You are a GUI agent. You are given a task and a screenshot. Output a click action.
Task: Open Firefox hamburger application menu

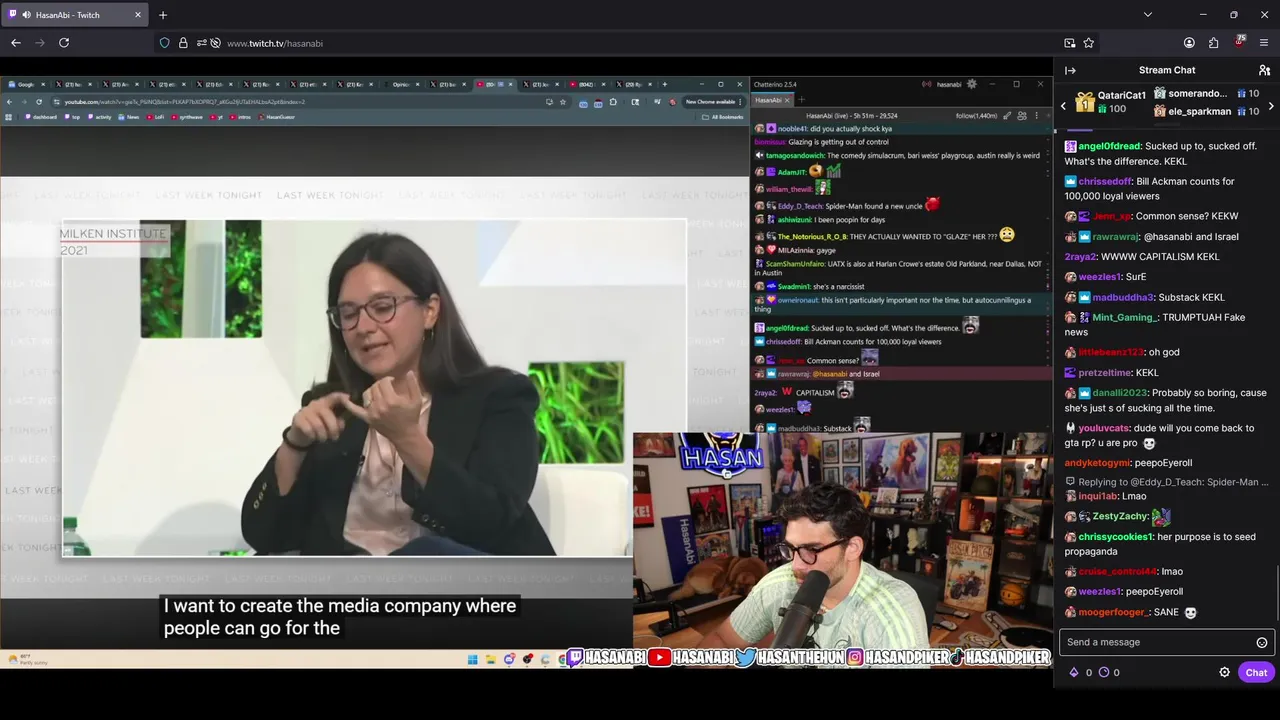pos(1264,43)
